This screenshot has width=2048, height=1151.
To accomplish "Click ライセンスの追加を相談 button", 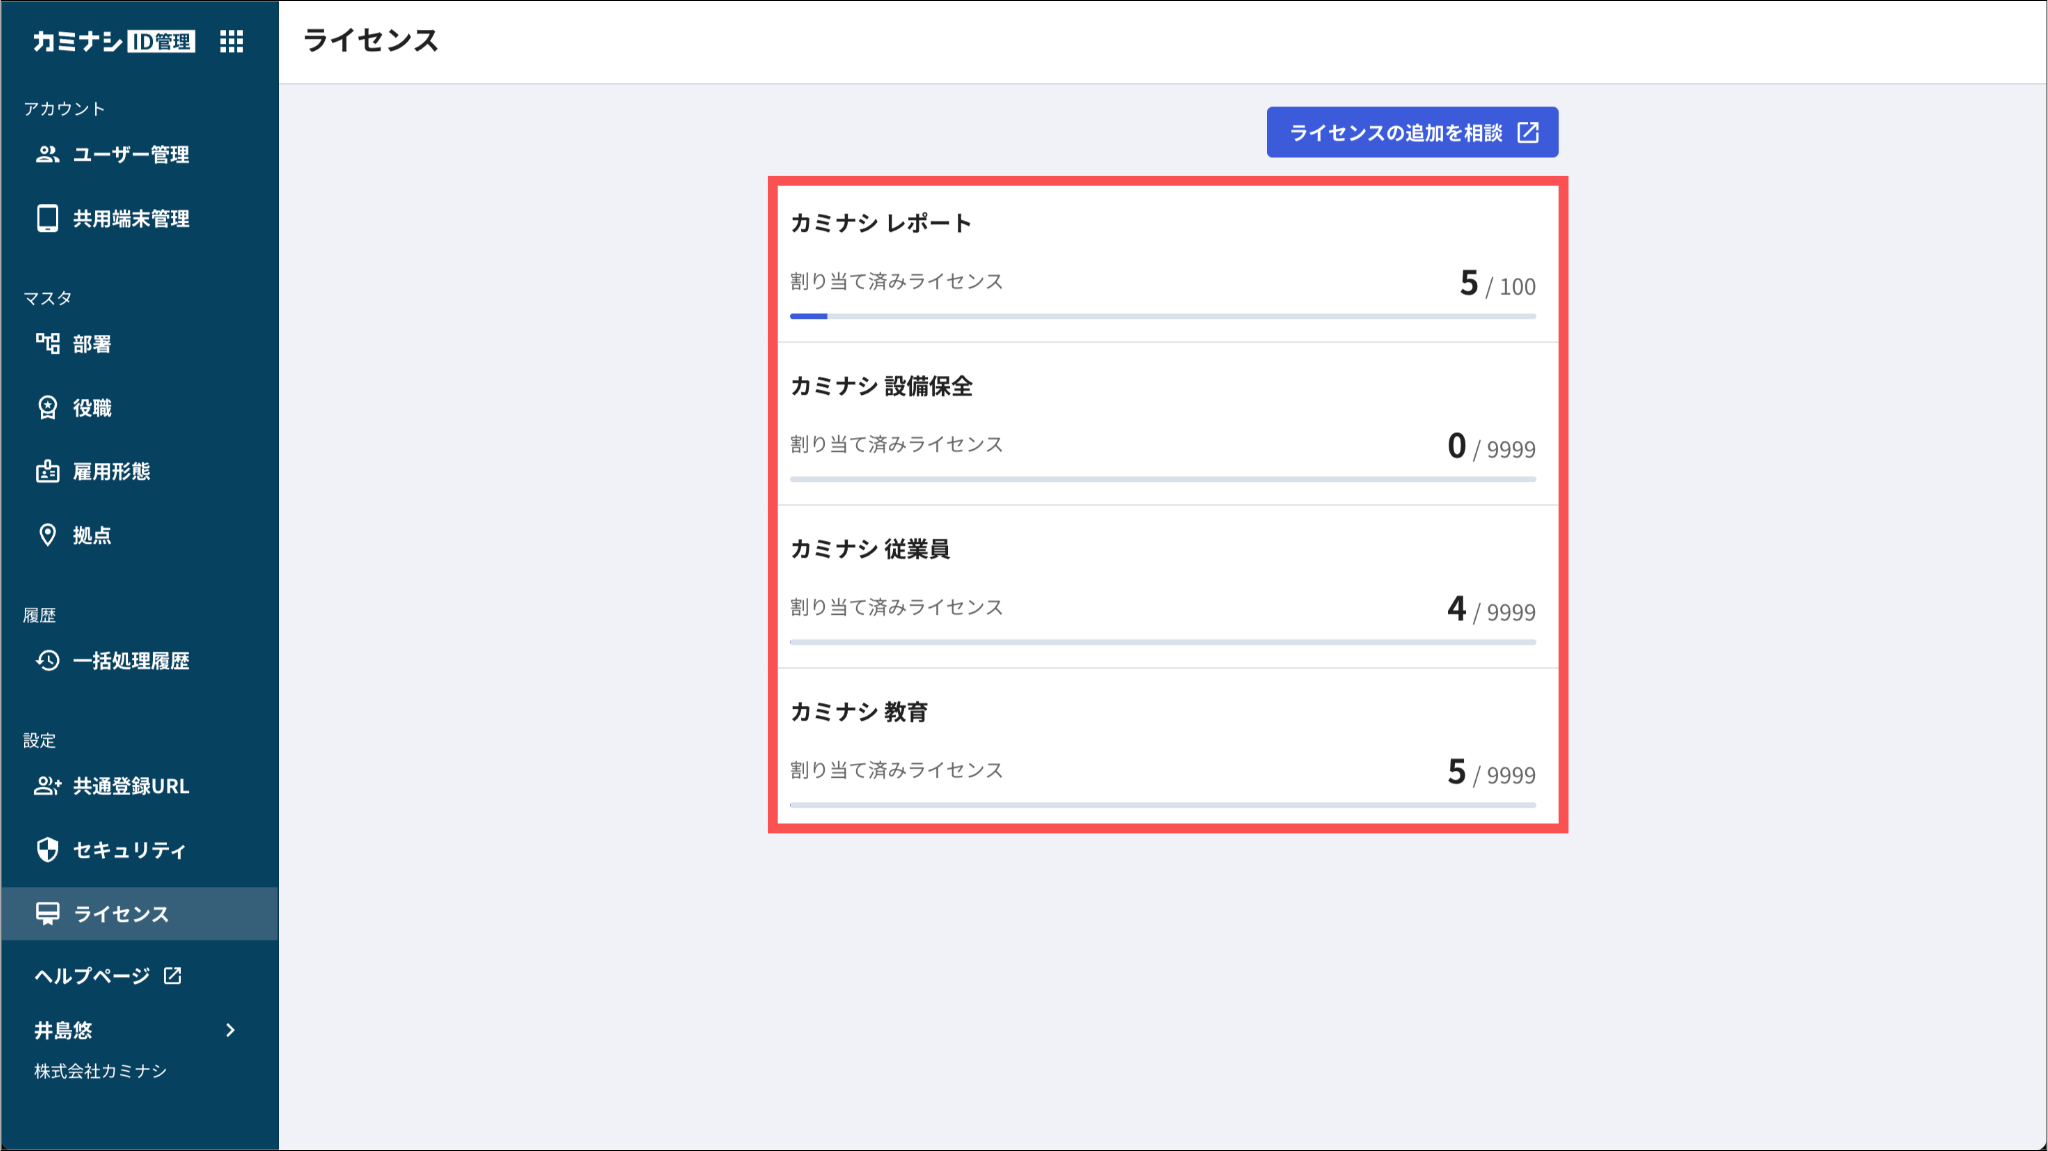I will [x=1412, y=132].
